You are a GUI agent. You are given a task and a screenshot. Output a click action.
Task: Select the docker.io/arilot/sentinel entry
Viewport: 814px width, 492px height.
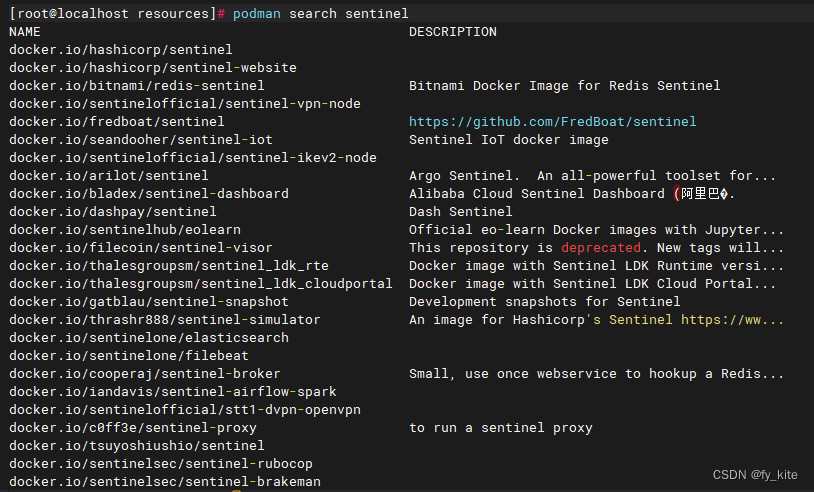(108, 175)
